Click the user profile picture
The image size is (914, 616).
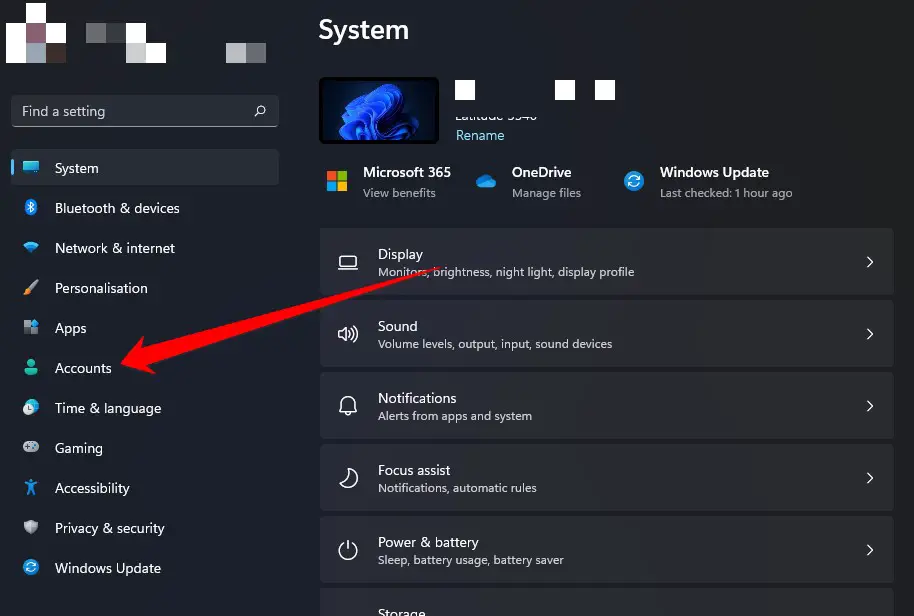click(36, 33)
